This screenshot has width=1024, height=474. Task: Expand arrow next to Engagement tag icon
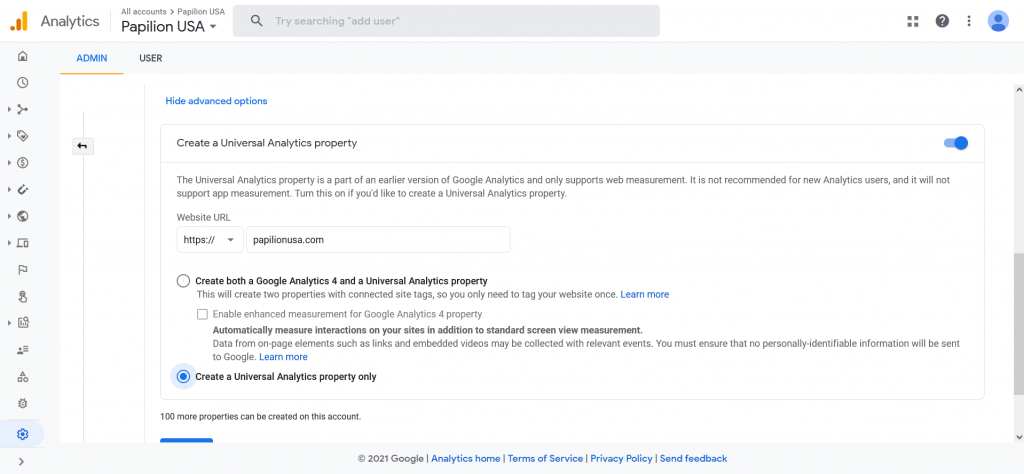tap(10, 136)
